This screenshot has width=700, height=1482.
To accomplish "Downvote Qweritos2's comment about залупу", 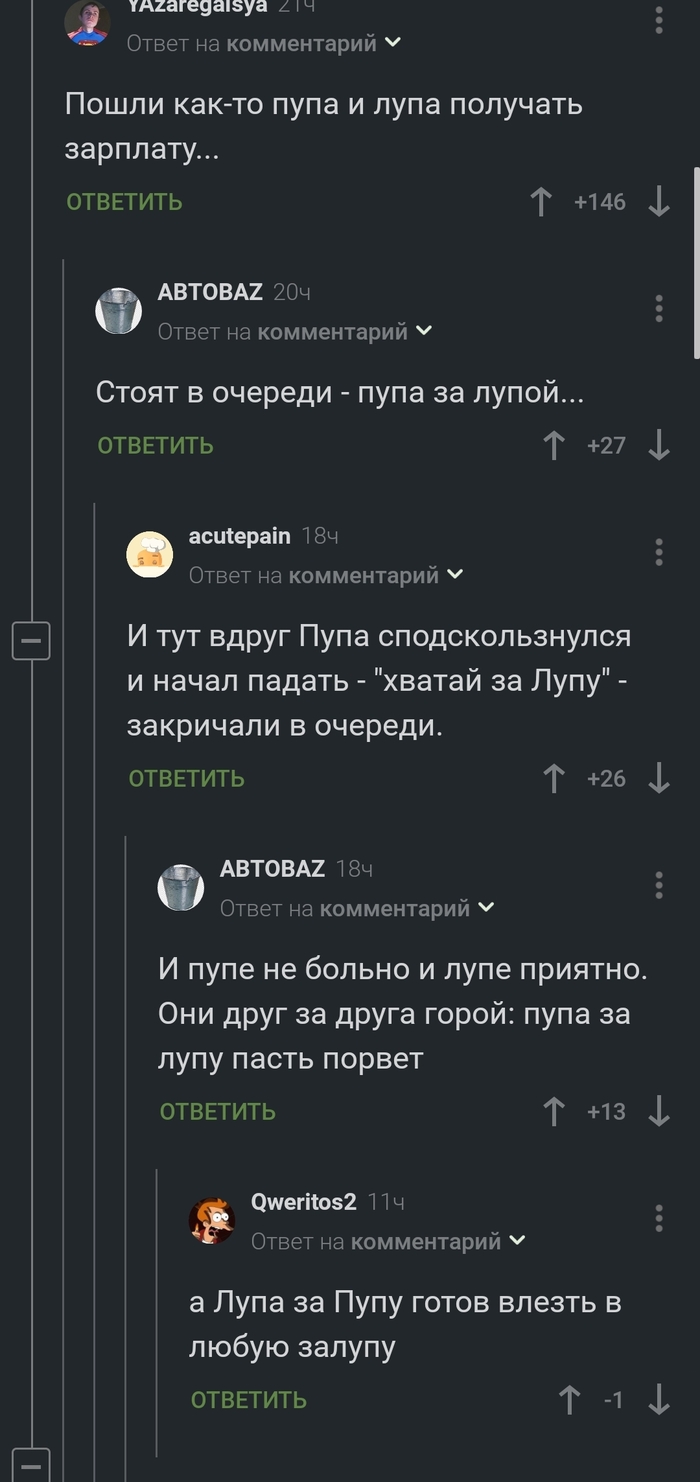I will tap(659, 1400).
